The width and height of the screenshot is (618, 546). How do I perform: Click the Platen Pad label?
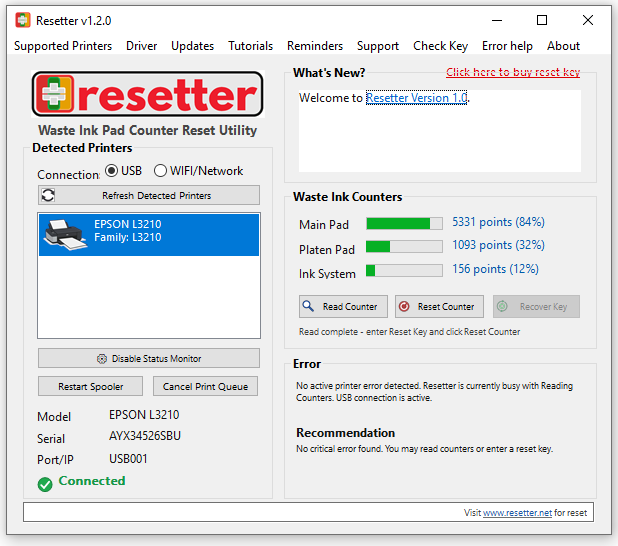click(x=327, y=250)
